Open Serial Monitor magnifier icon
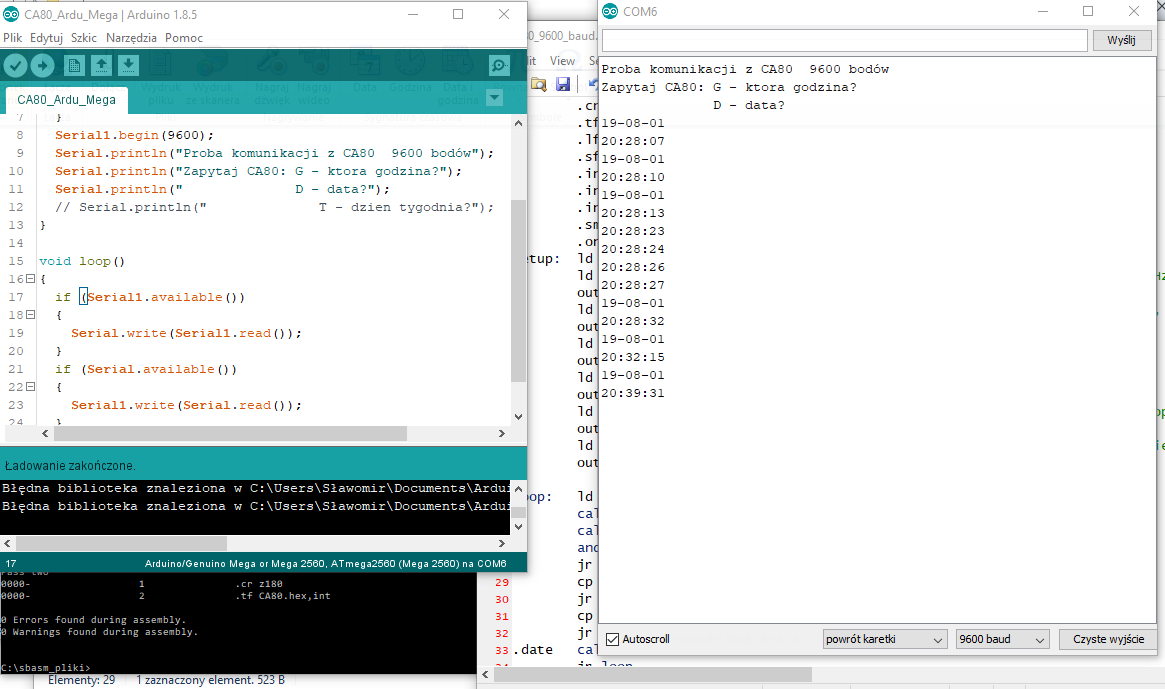This screenshot has height=689, width=1165. [x=499, y=66]
